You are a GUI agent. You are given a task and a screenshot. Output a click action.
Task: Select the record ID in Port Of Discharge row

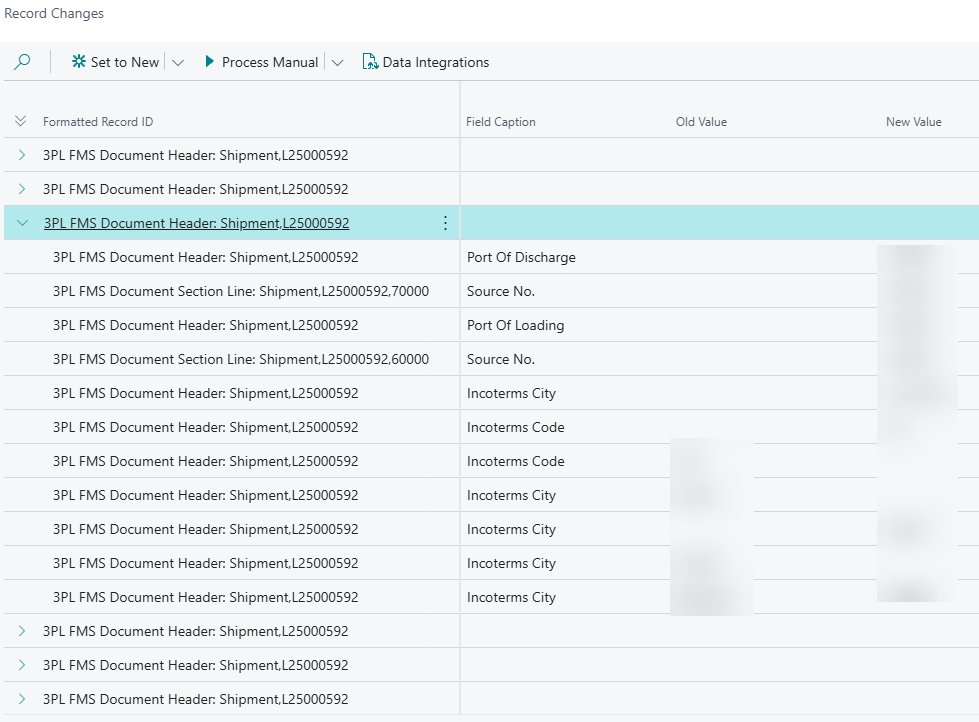(x=205, y=257)
